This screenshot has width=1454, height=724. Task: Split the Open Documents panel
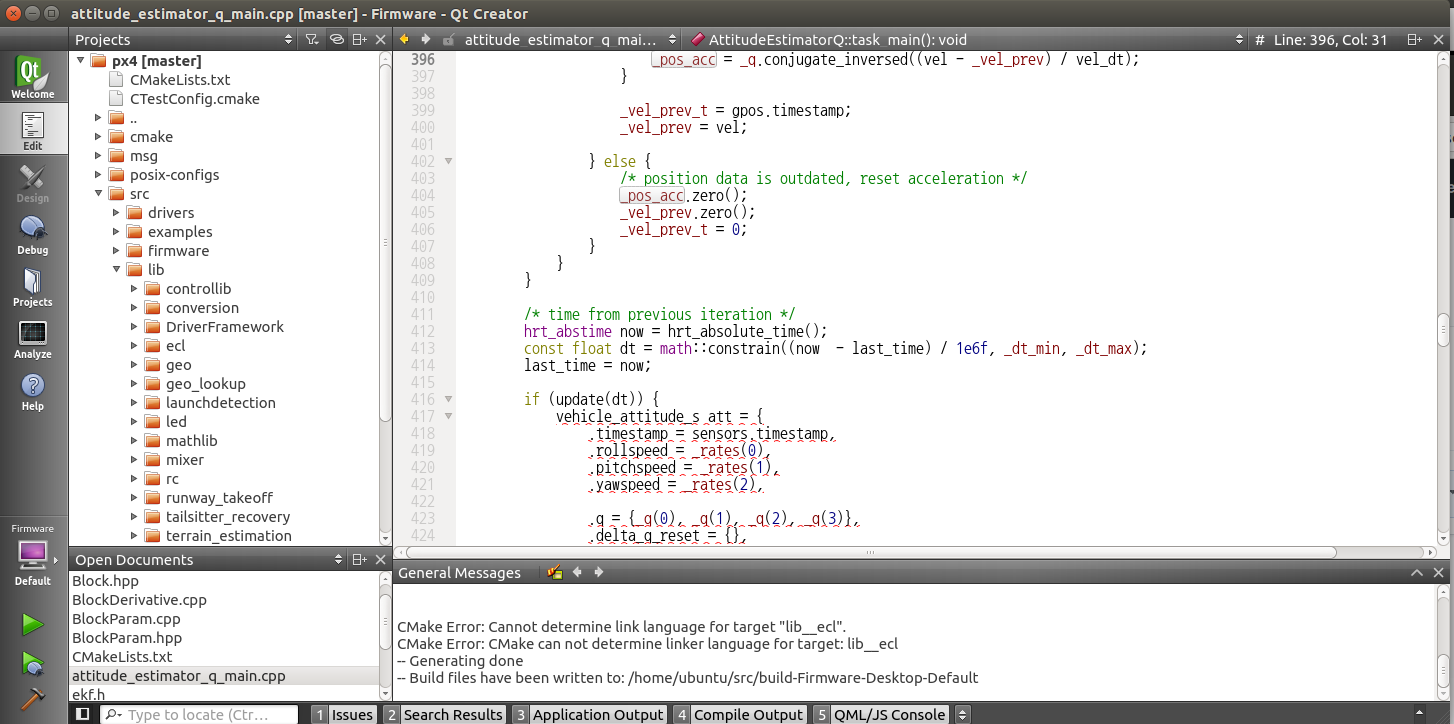[x=360, y=560]
